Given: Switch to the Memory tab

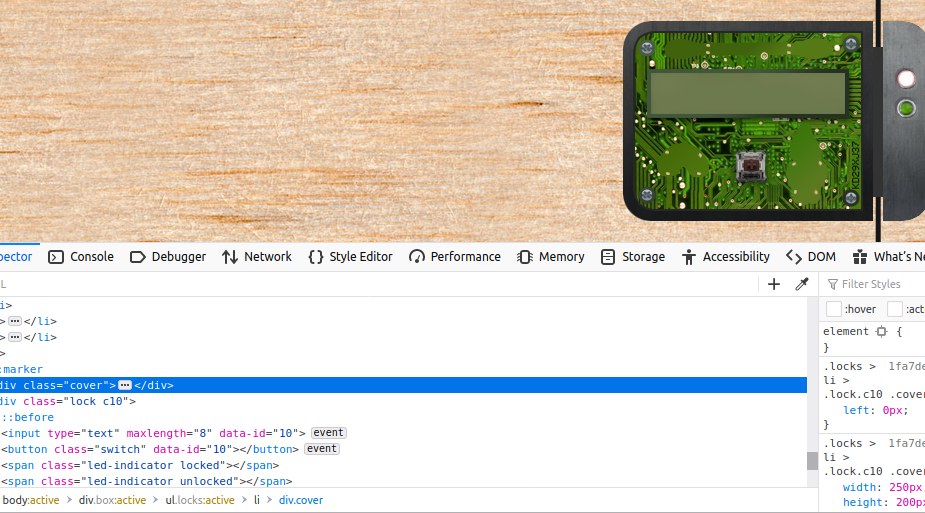Looking at the screenshot, I should tap(550, 256).
